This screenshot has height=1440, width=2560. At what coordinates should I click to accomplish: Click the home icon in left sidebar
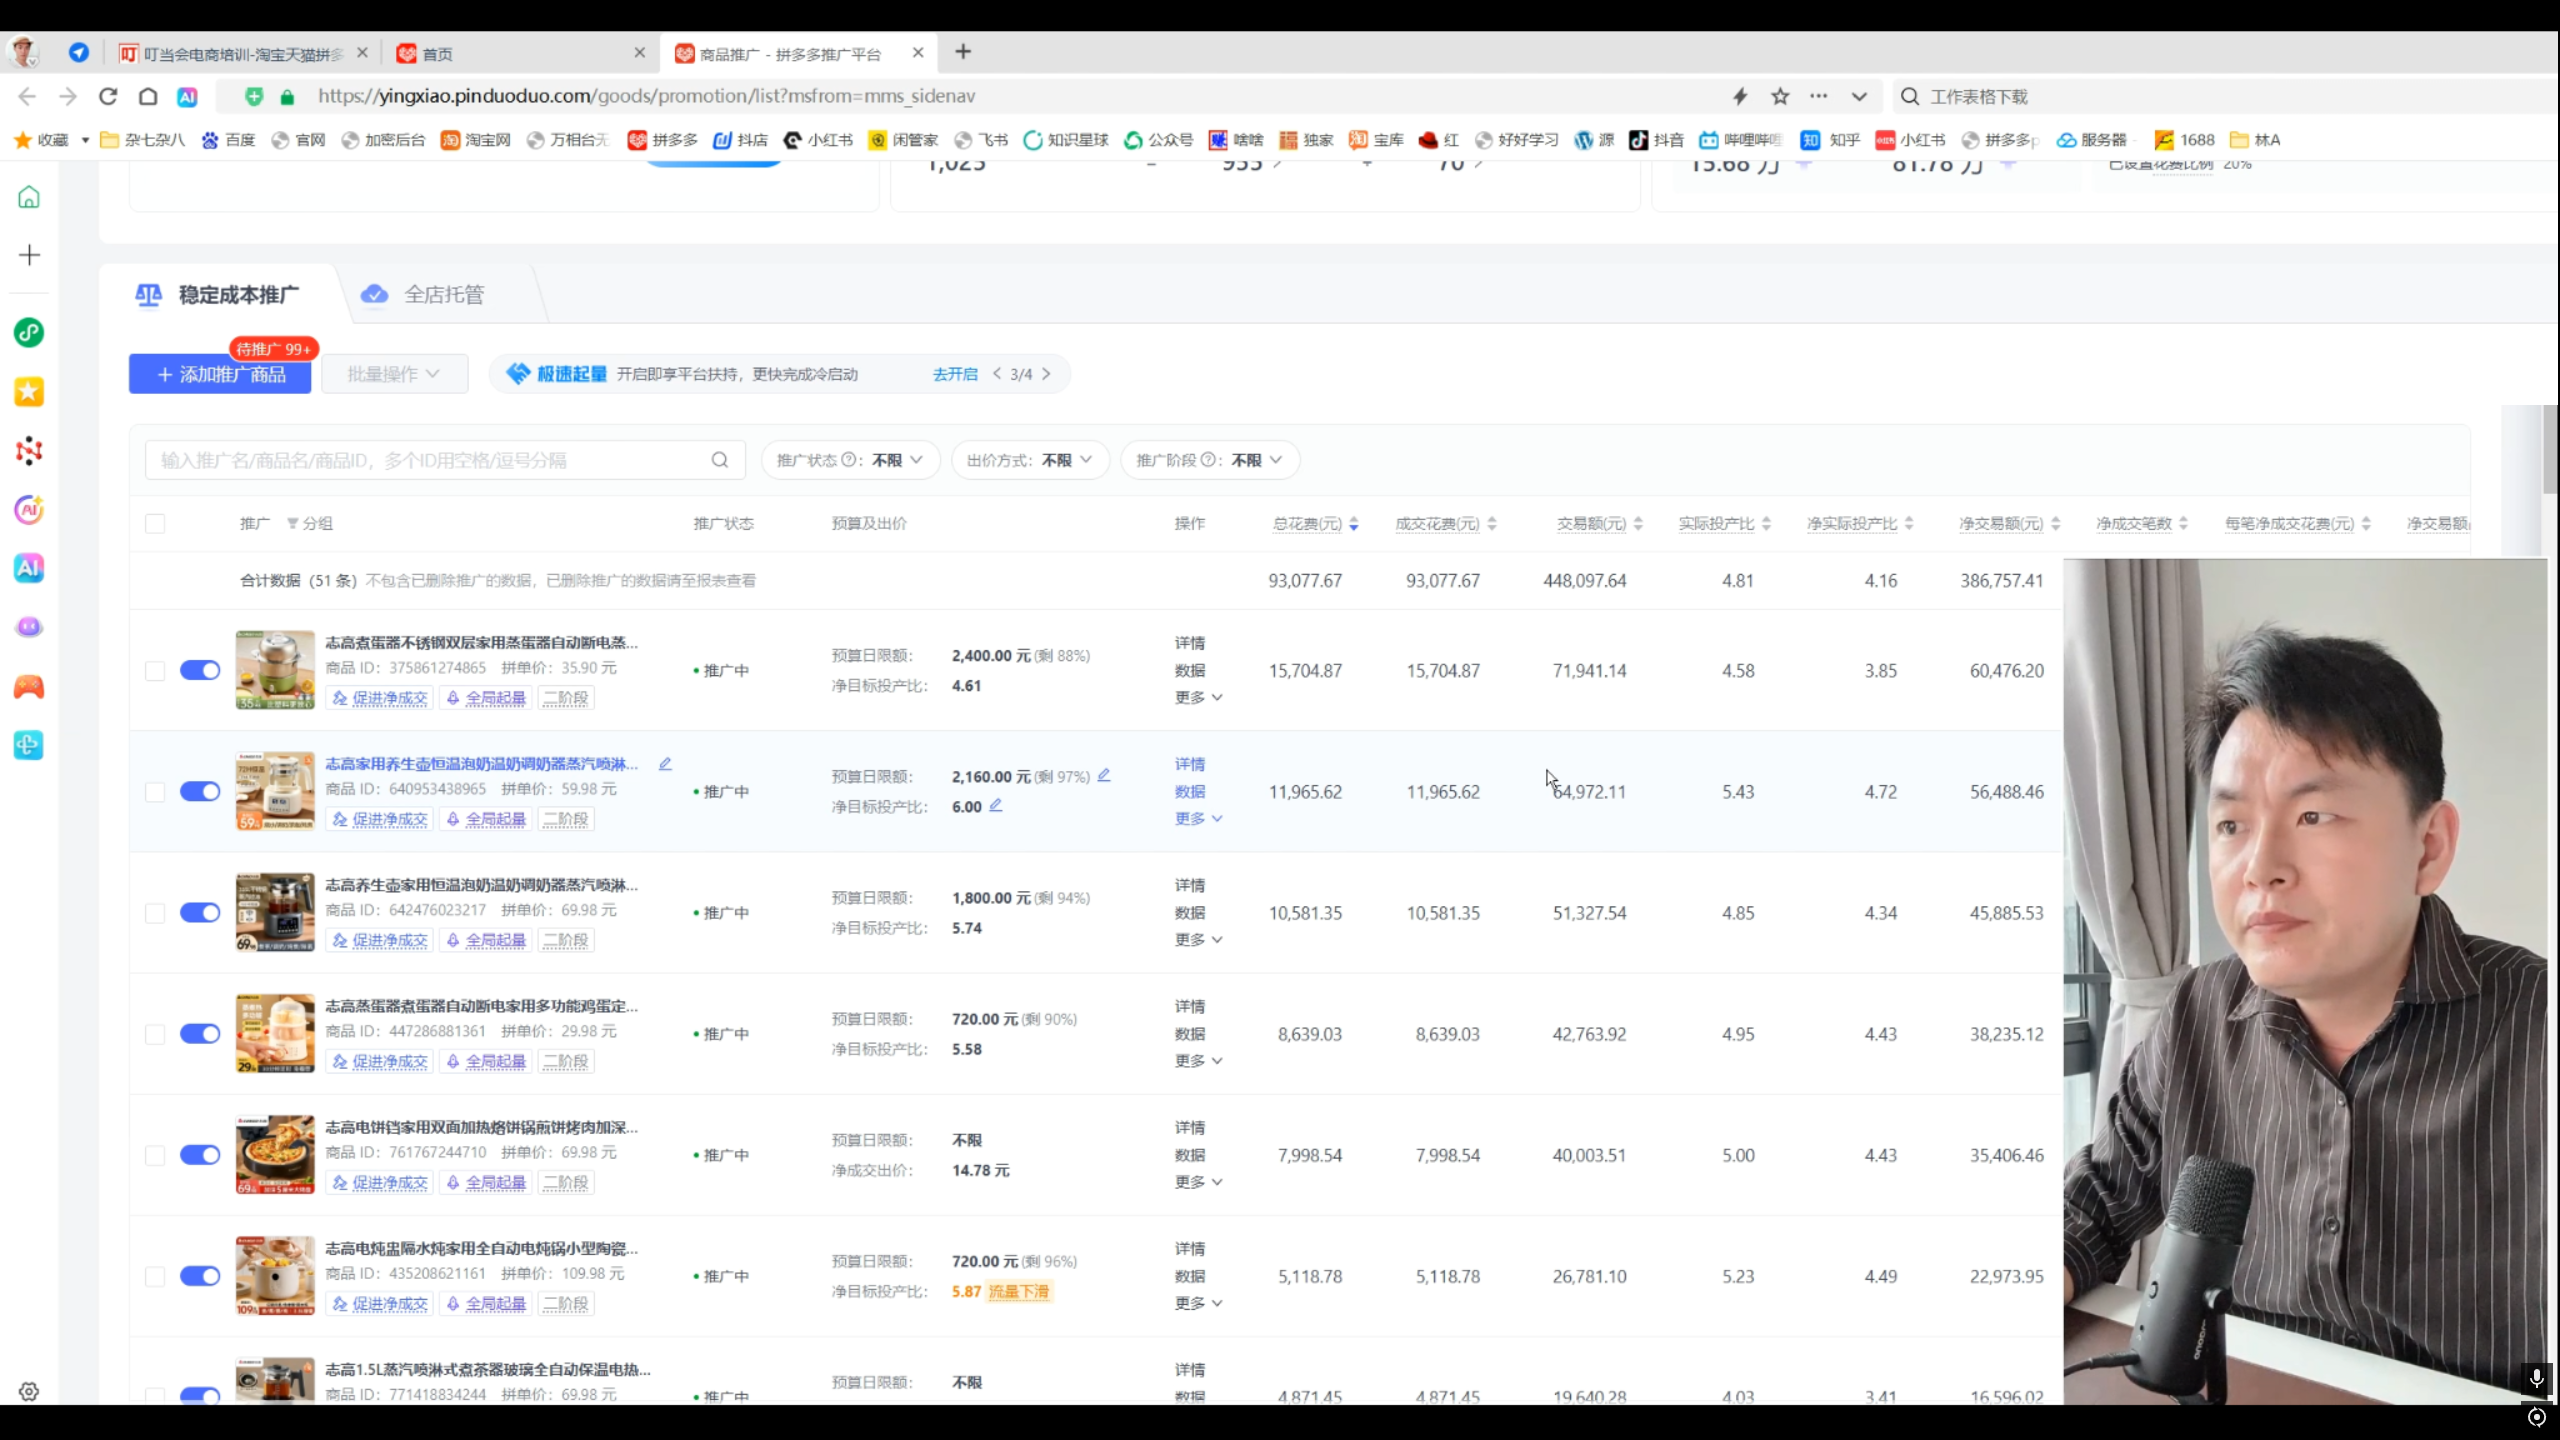(x=29, y=197)
